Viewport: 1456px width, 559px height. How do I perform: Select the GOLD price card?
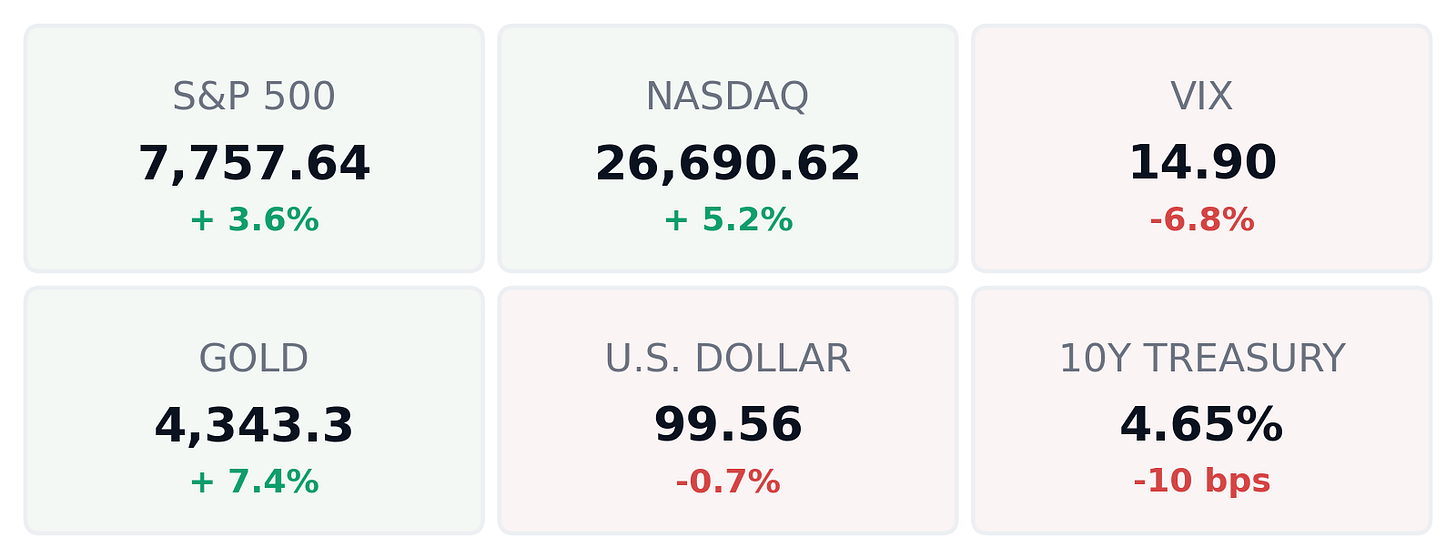click(x=254, y=410)
